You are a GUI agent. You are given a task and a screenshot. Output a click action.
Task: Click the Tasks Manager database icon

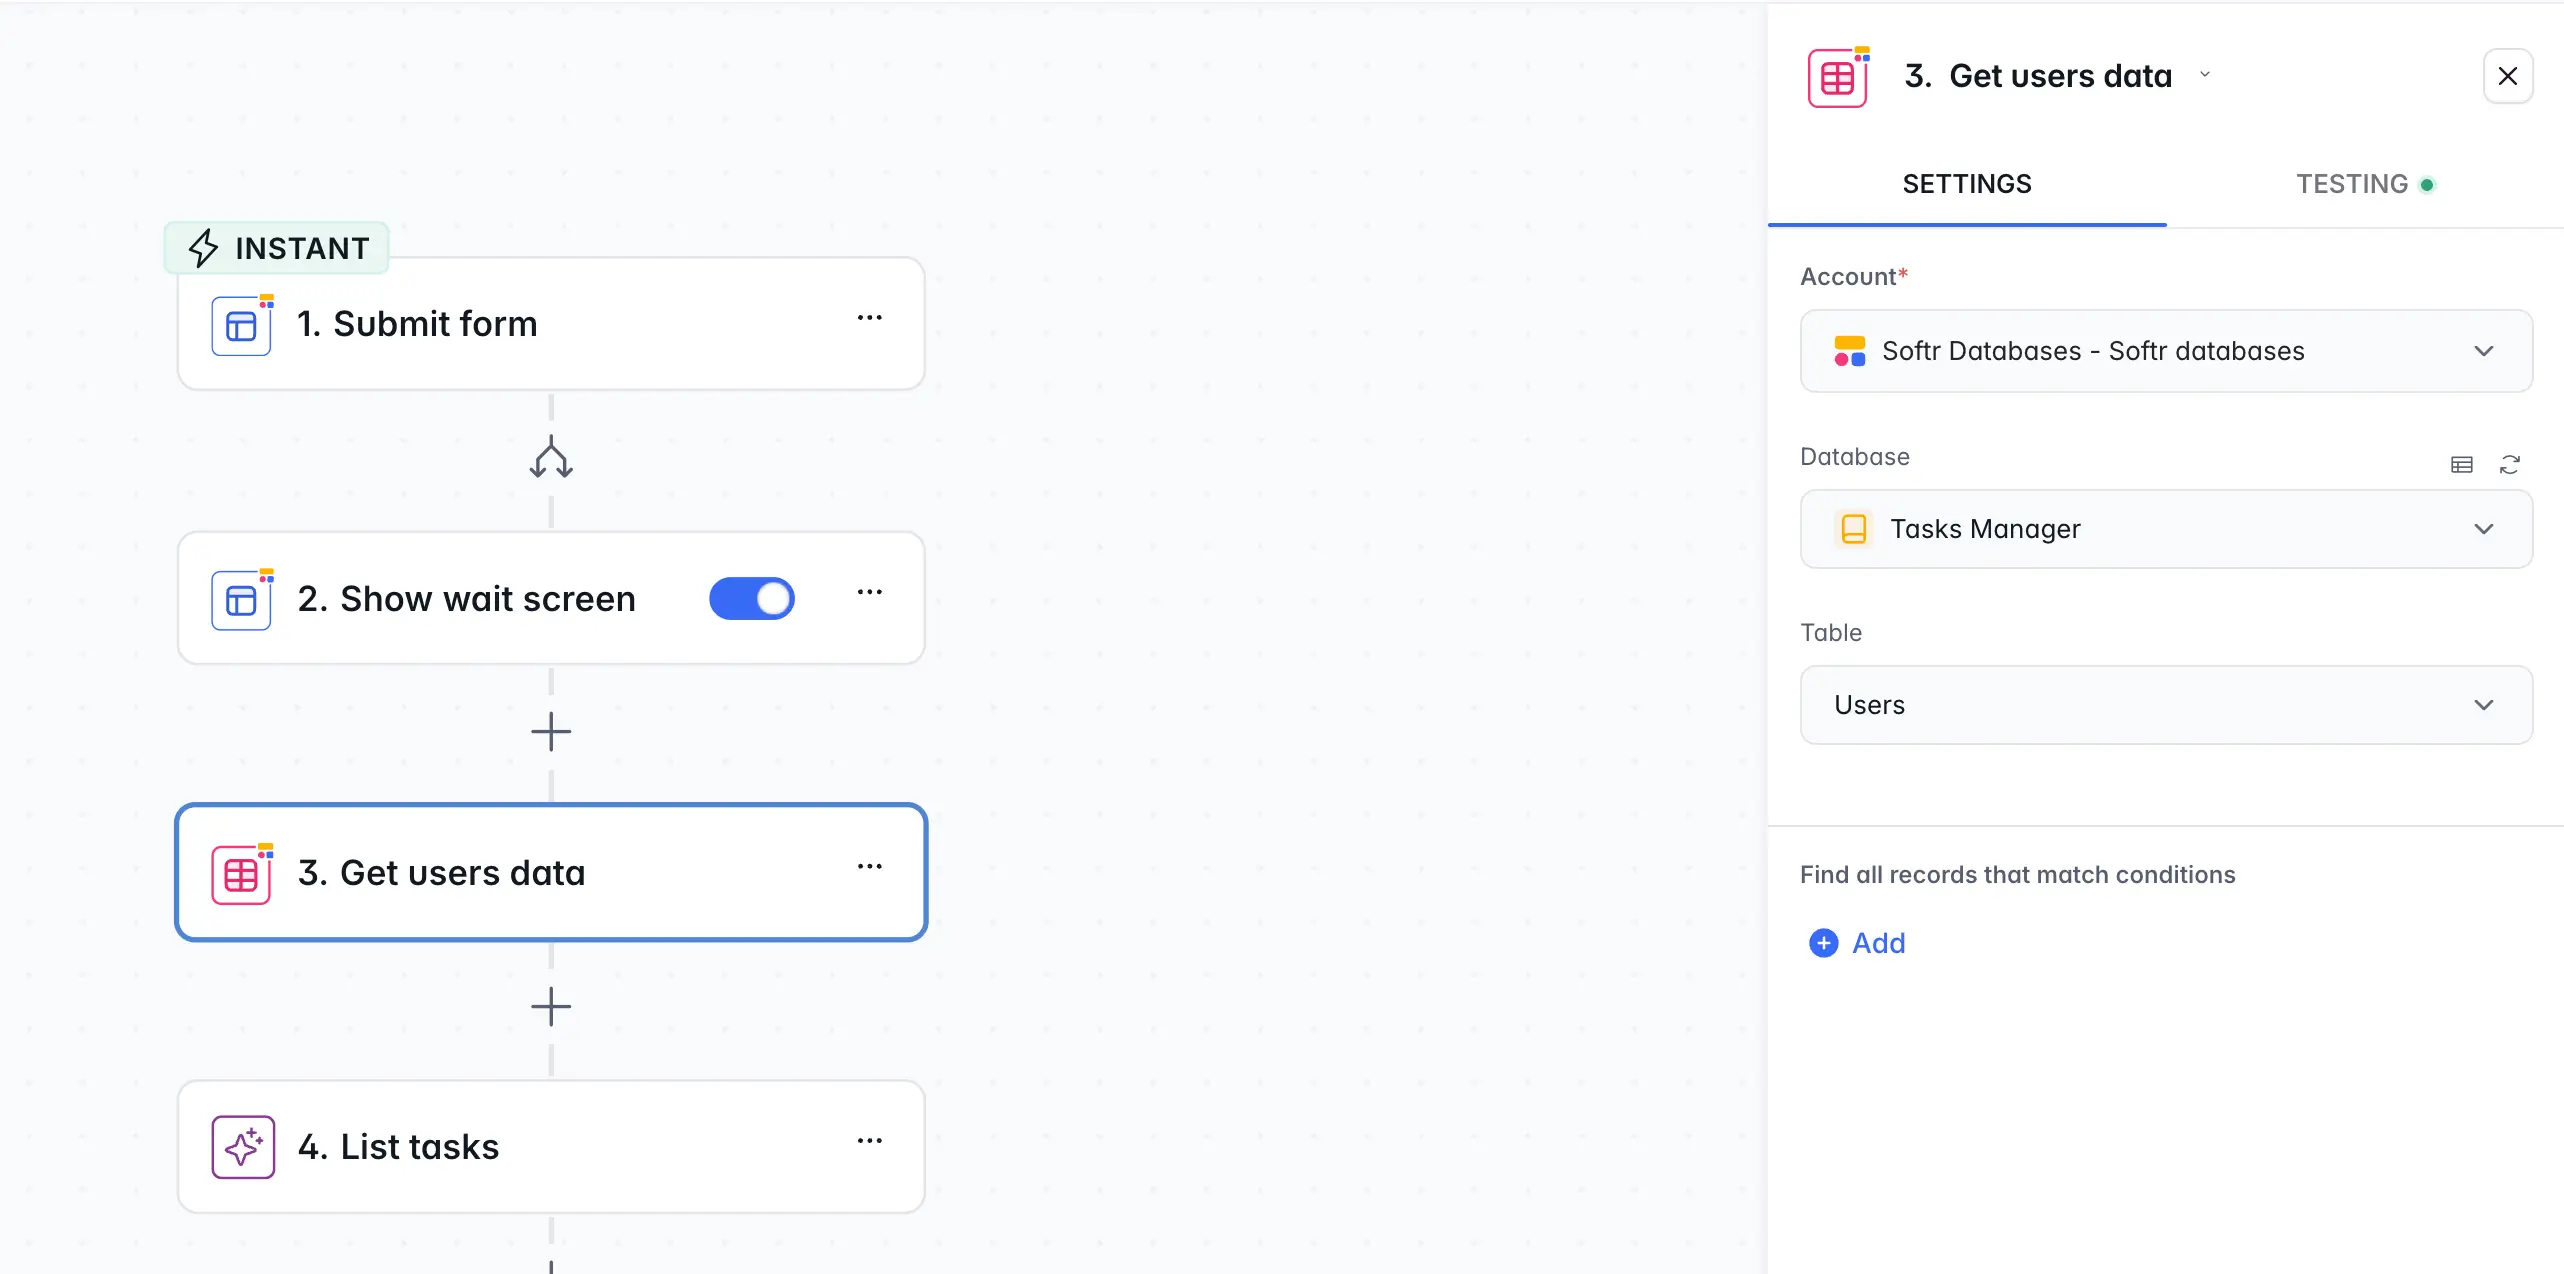click(x=1854, y=529)
